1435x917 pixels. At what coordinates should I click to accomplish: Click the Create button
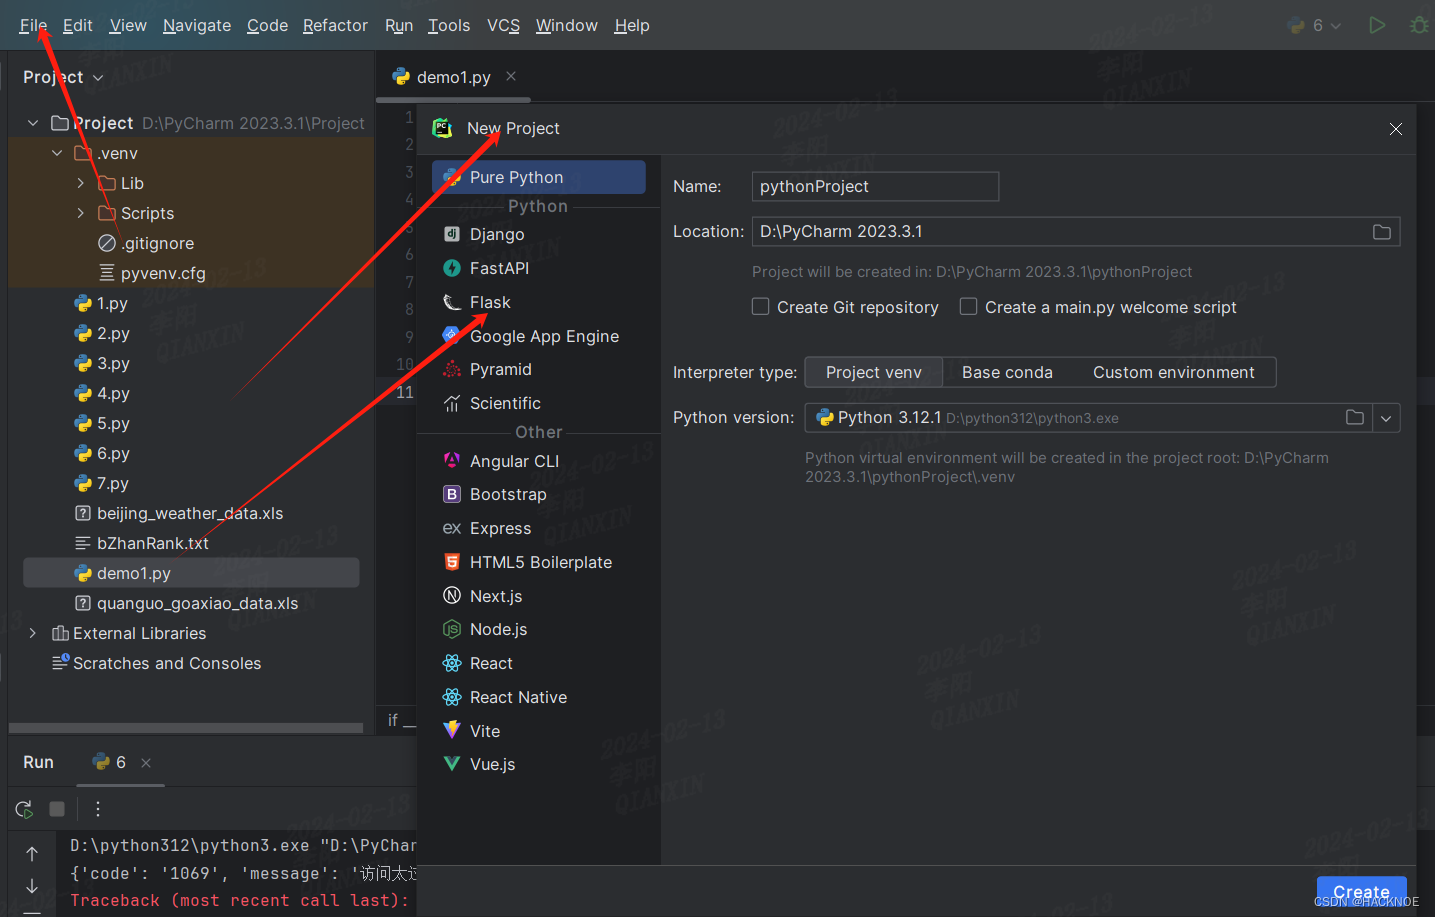[1361, 891]
